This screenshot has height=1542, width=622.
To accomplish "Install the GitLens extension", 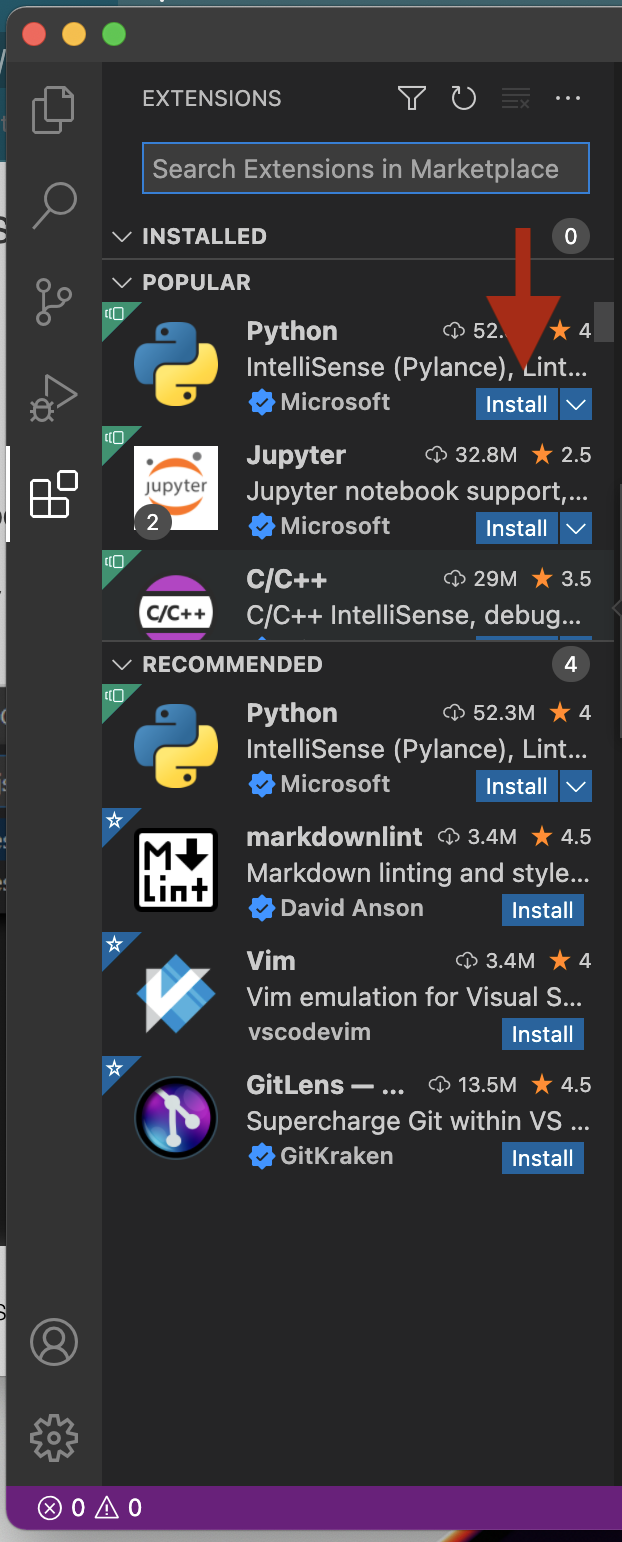I will click(x=543, y=1158).
